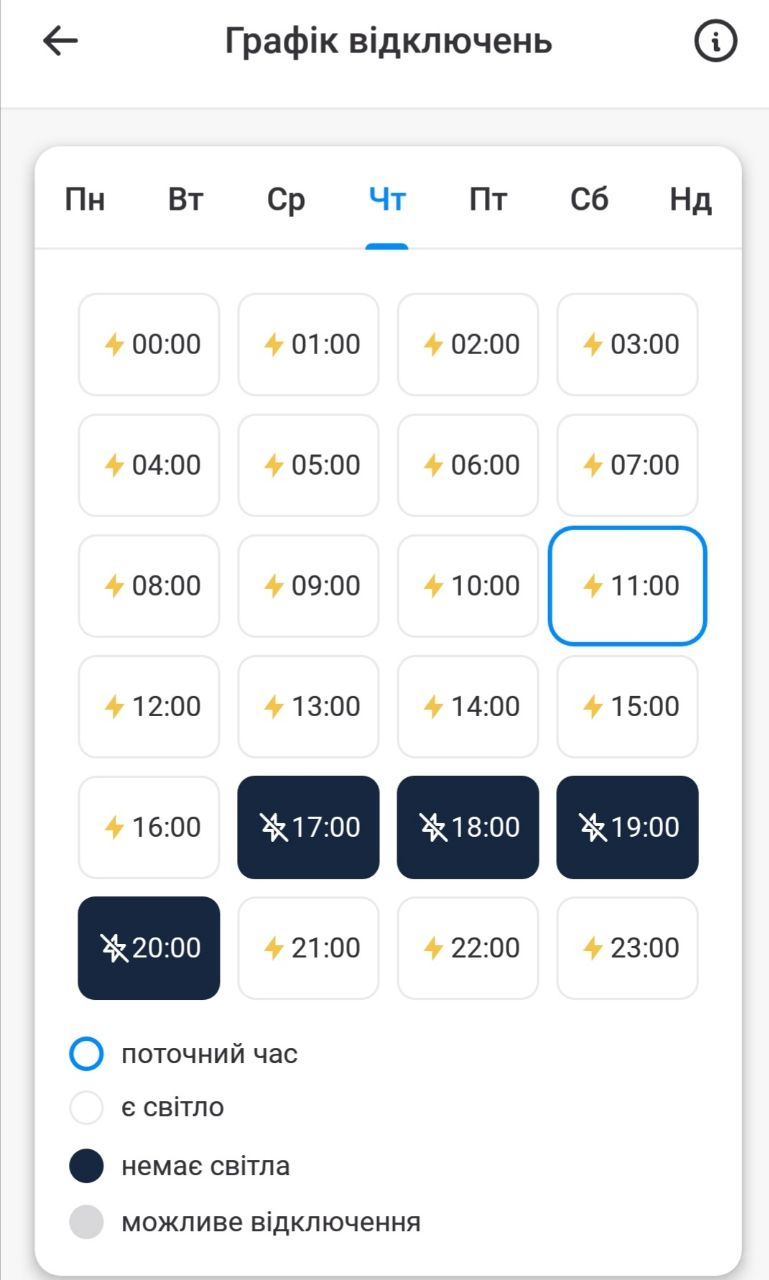This screenshot has width=769, height=1280.
Task: Open the Сб day tab
Action: [x=589, y=200]
